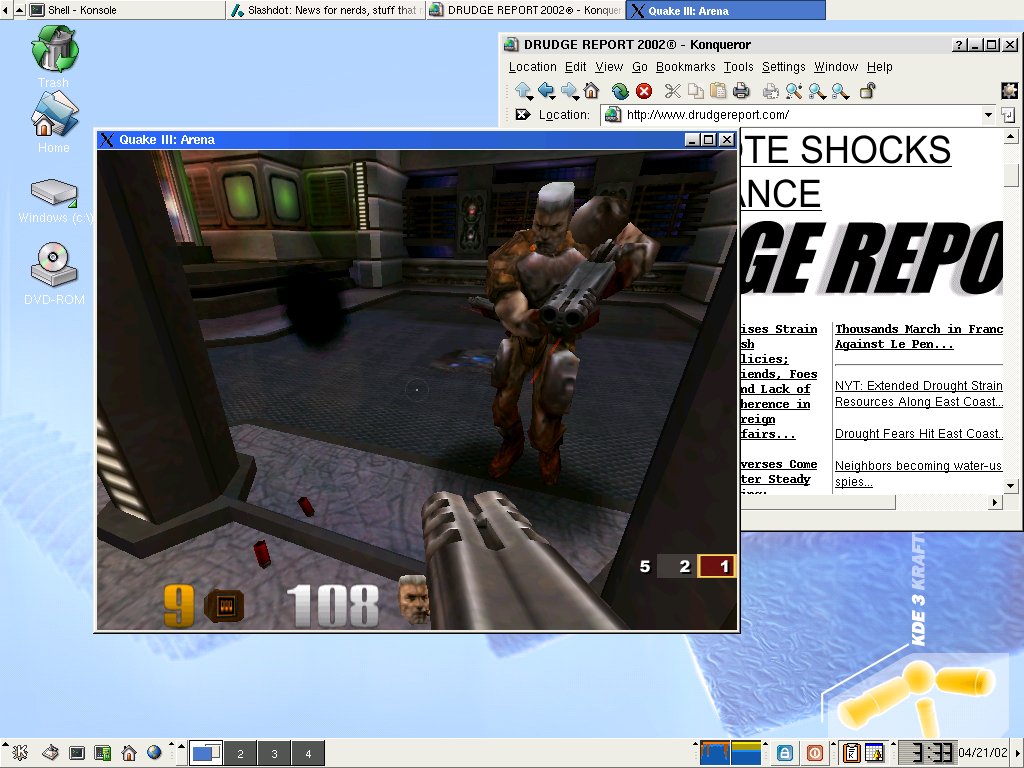The width and height of the screenshot is (1024, 768).
Task: Launch the web browser globe in panel
Action: [x=154, y=753]
